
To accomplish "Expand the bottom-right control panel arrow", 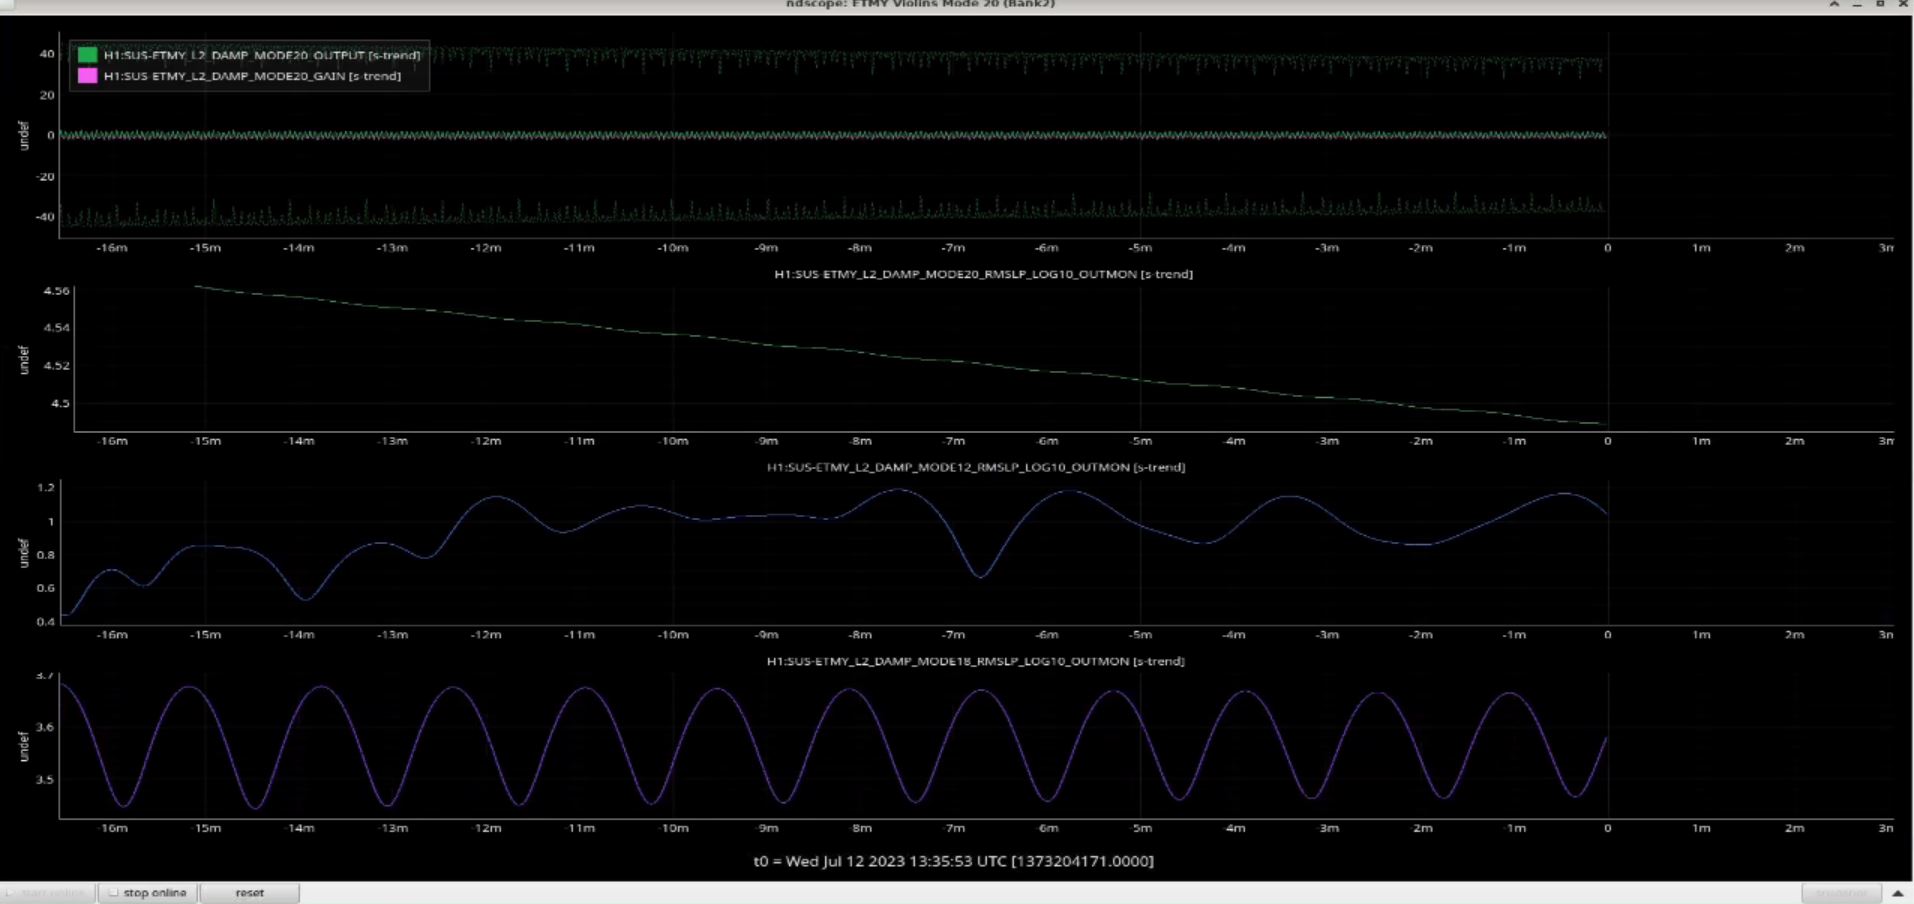I will (1897, 893).
